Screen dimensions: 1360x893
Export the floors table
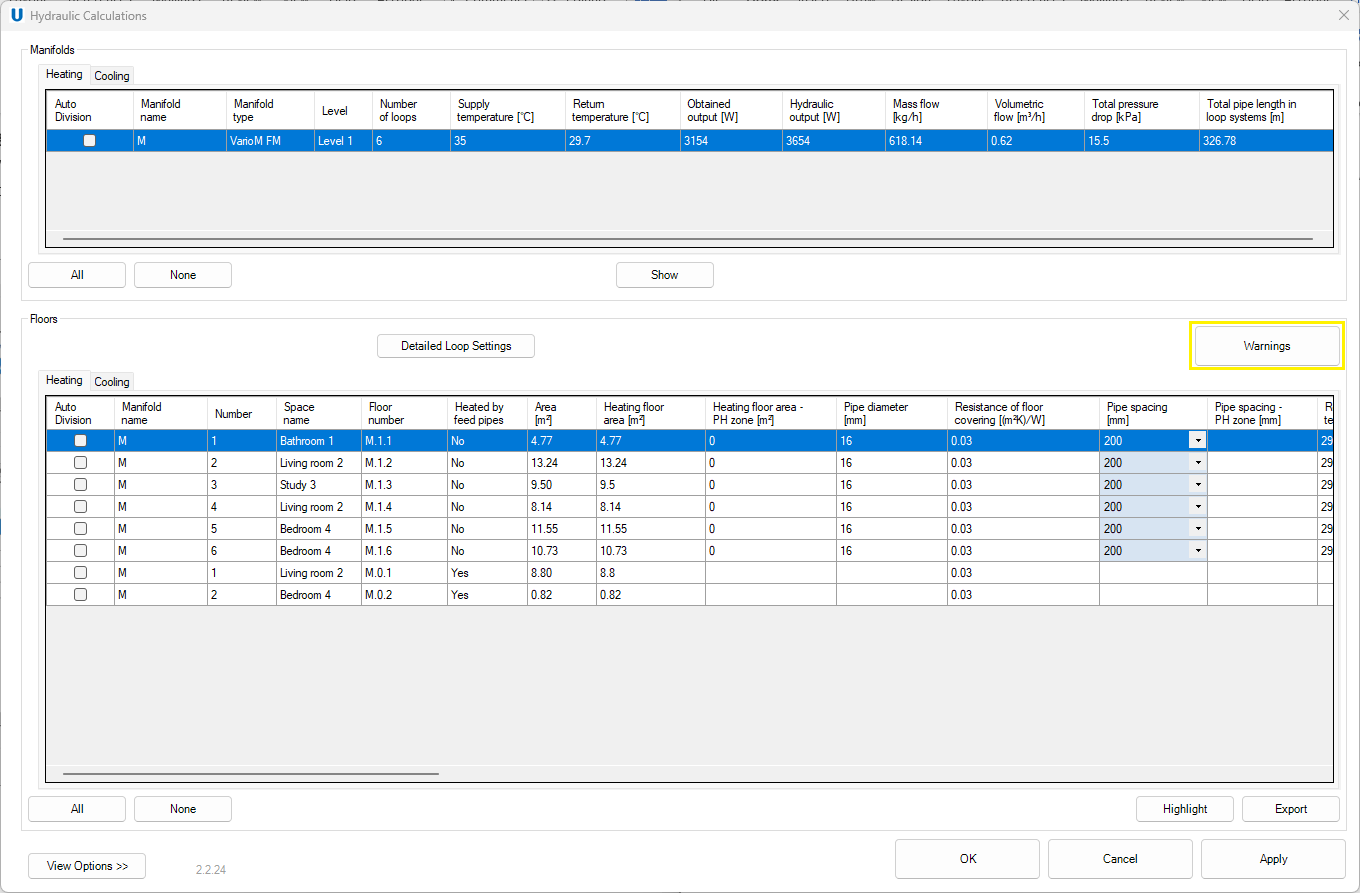[x=1291, y=809]
